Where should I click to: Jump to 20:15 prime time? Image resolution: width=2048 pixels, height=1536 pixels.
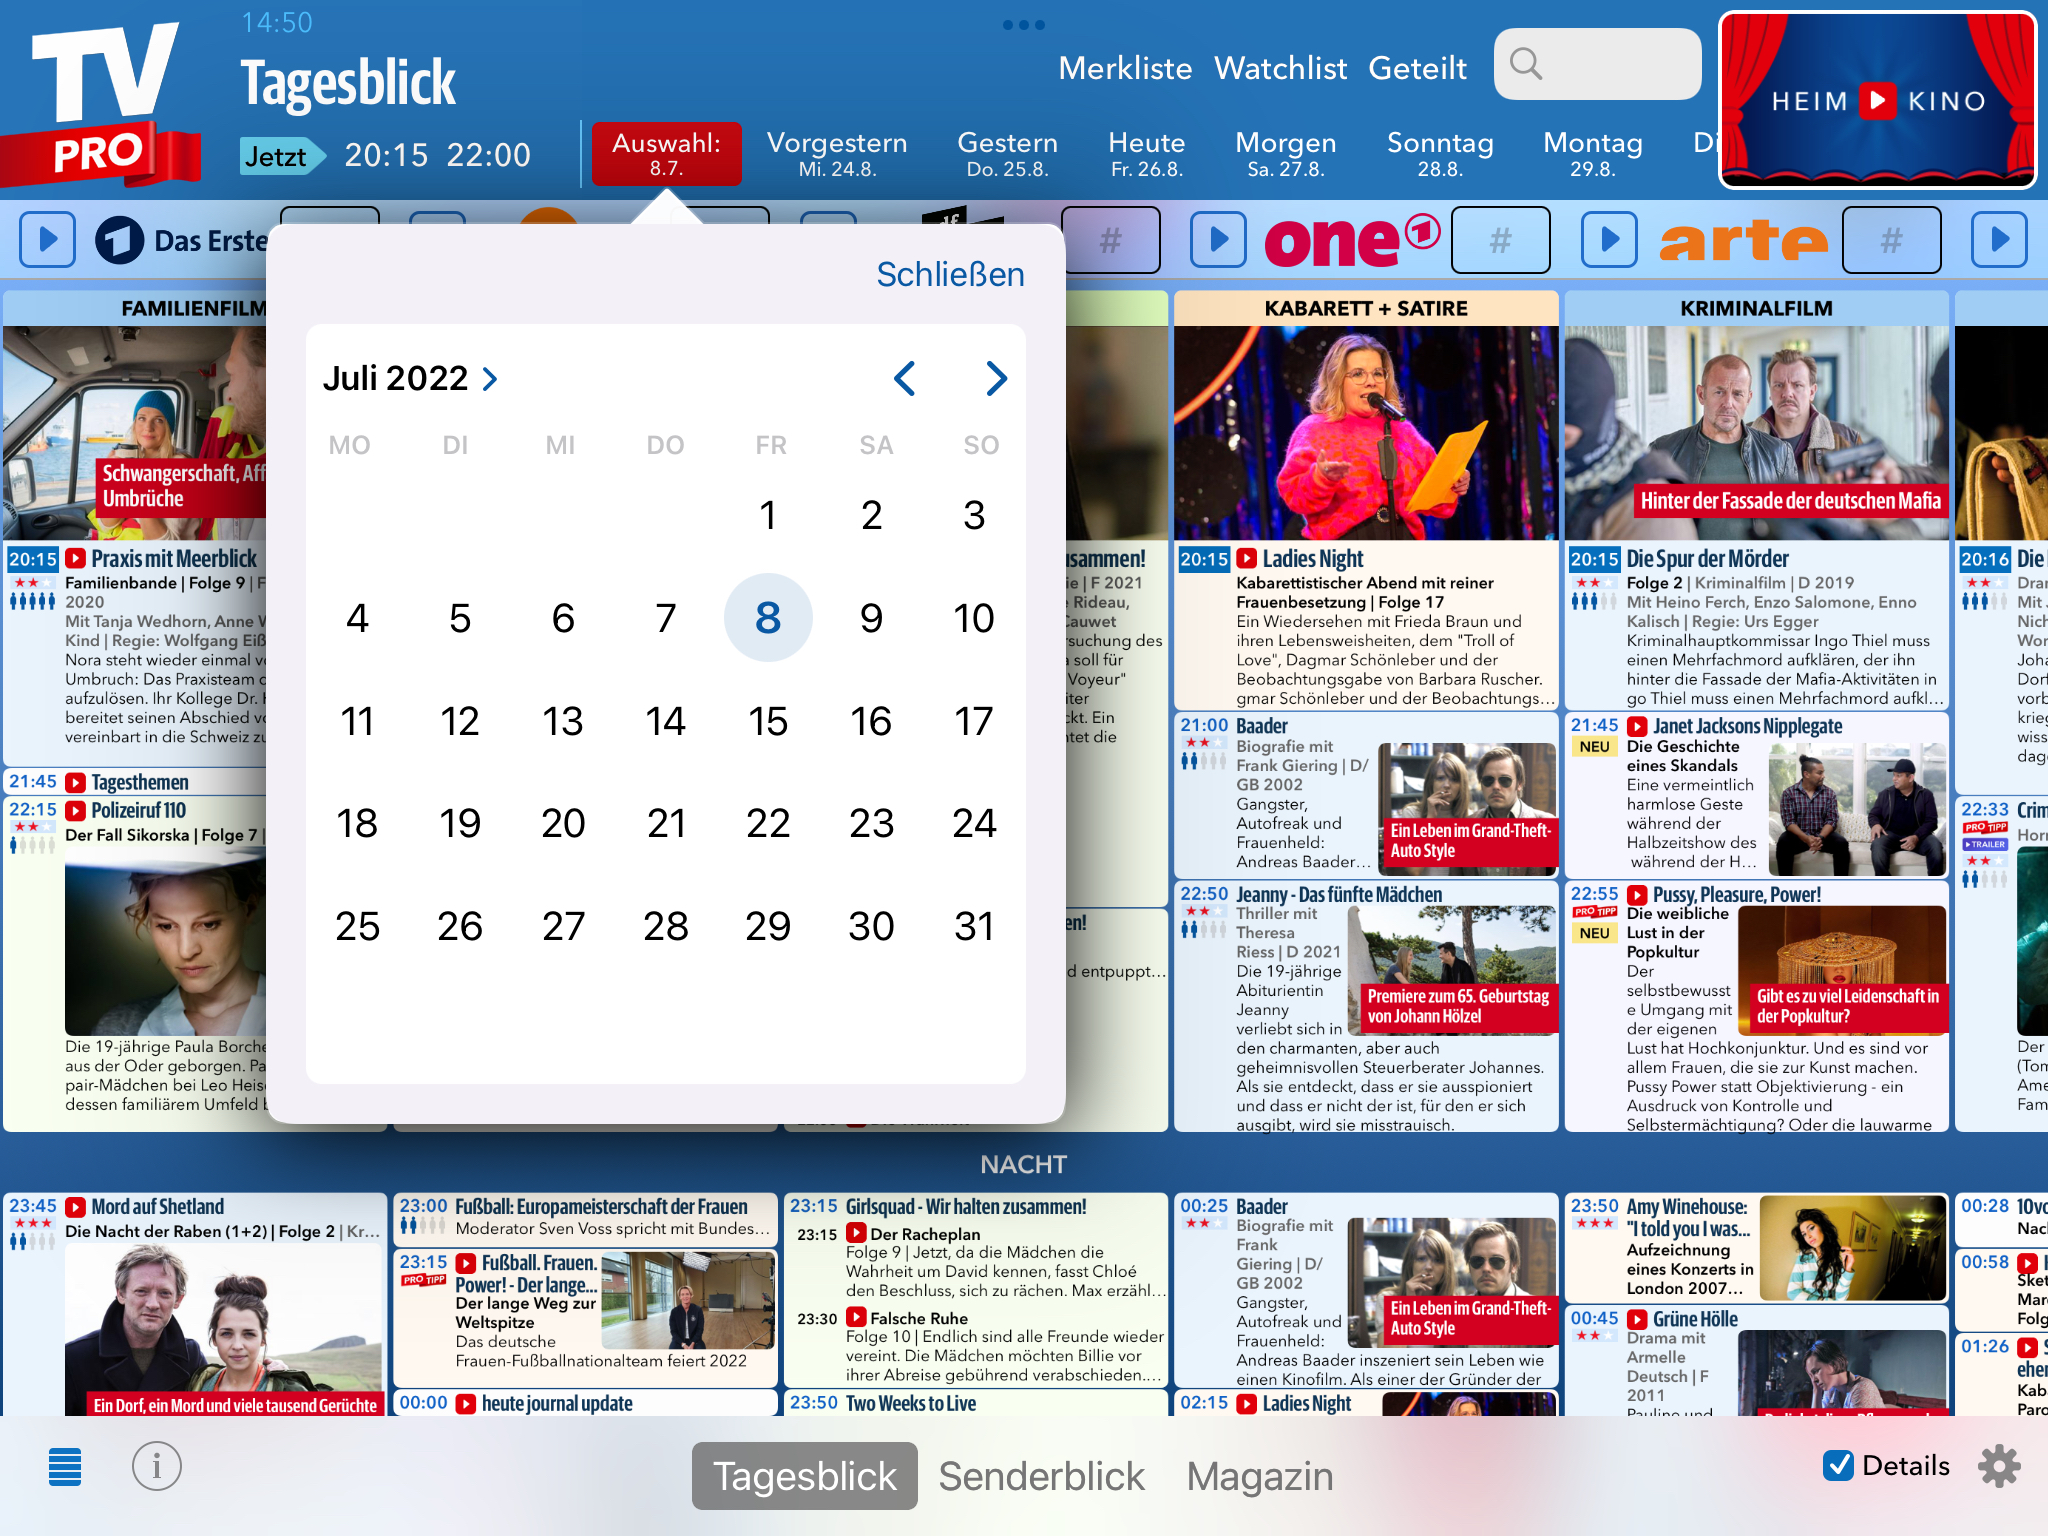[x=386, y=155]
